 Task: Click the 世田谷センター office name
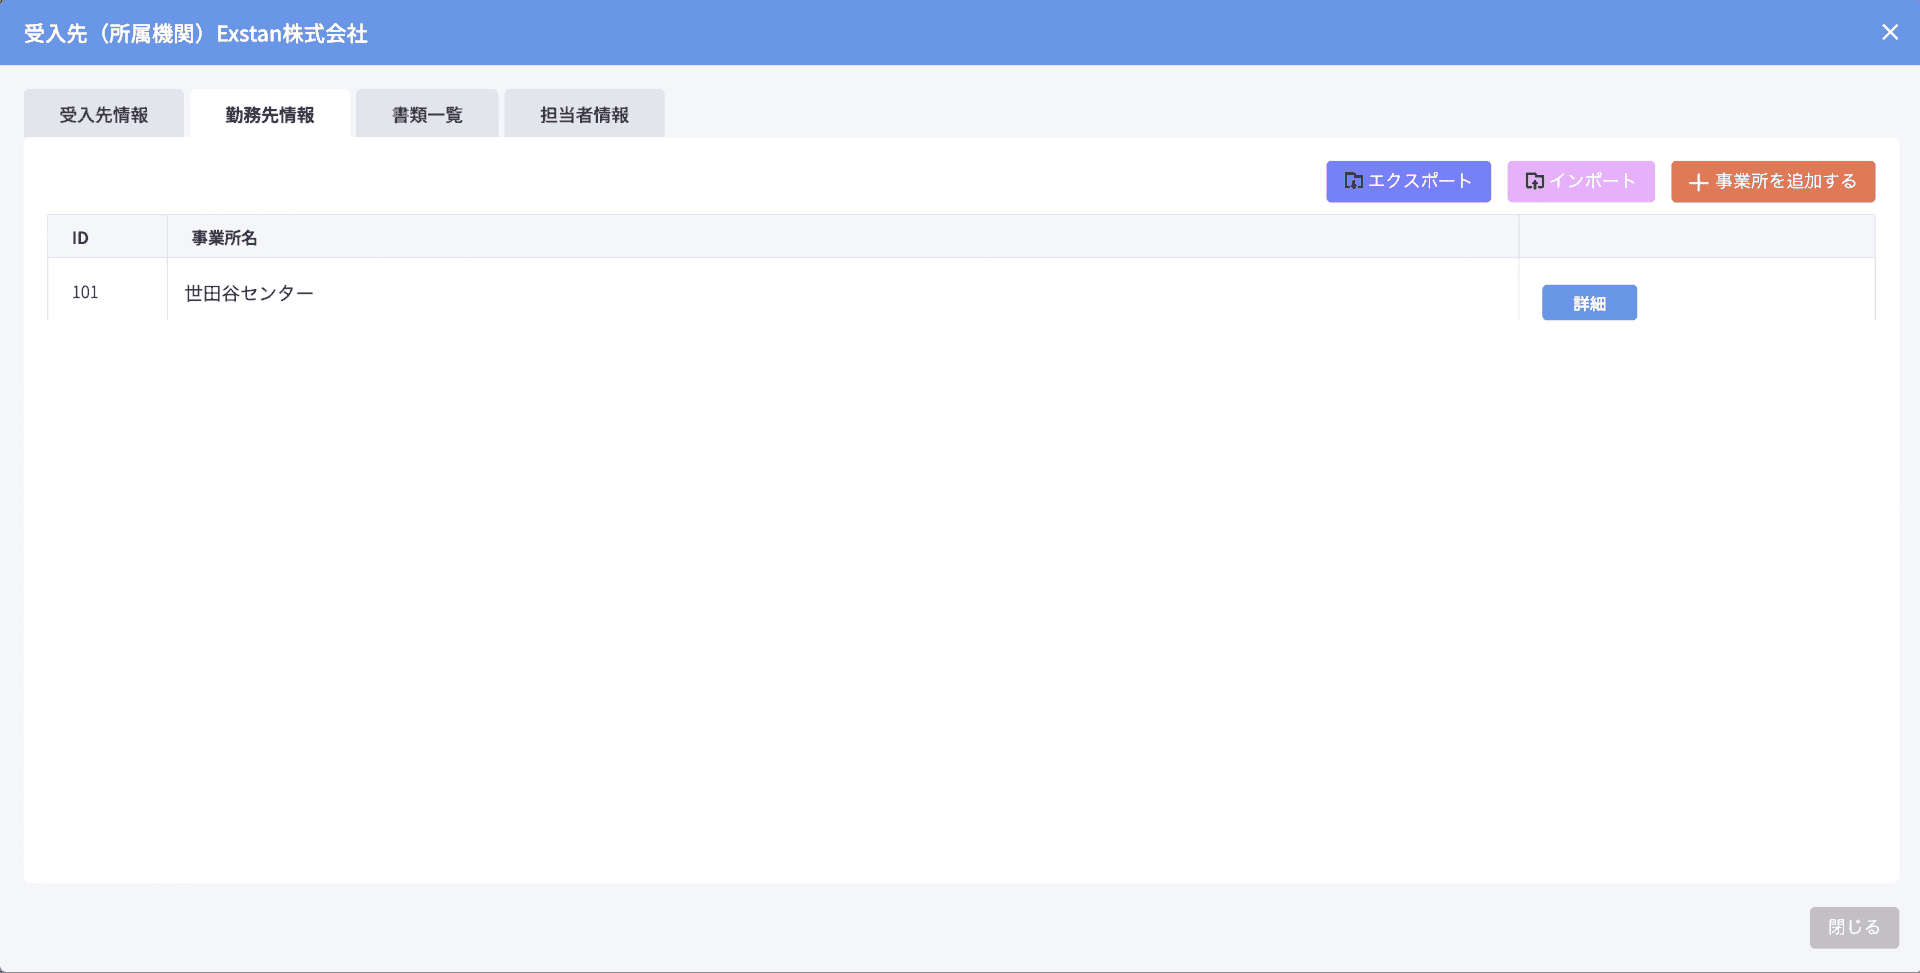249,293
